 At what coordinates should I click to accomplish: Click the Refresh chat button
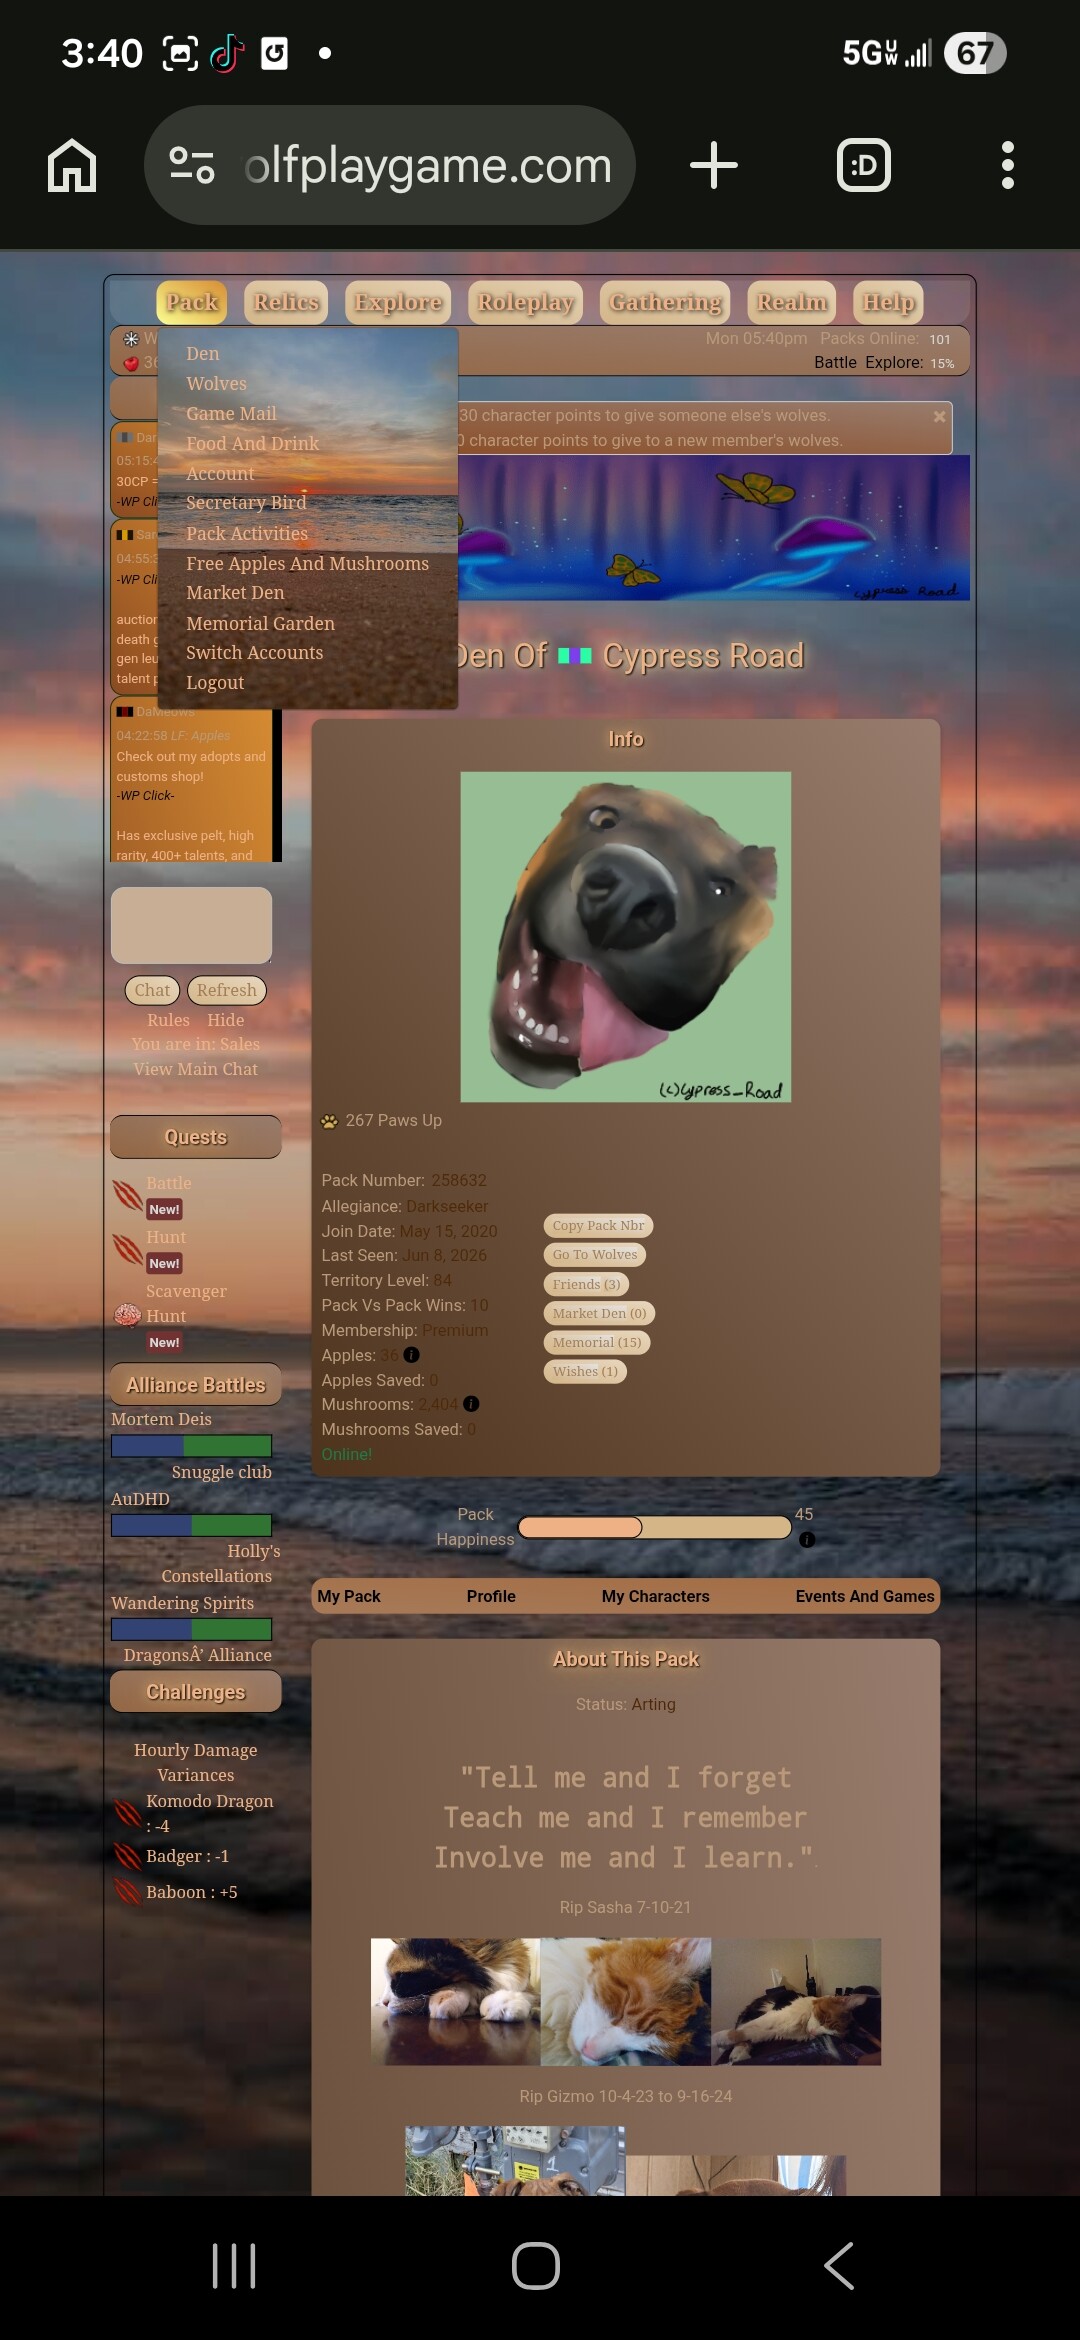point(226,990)
